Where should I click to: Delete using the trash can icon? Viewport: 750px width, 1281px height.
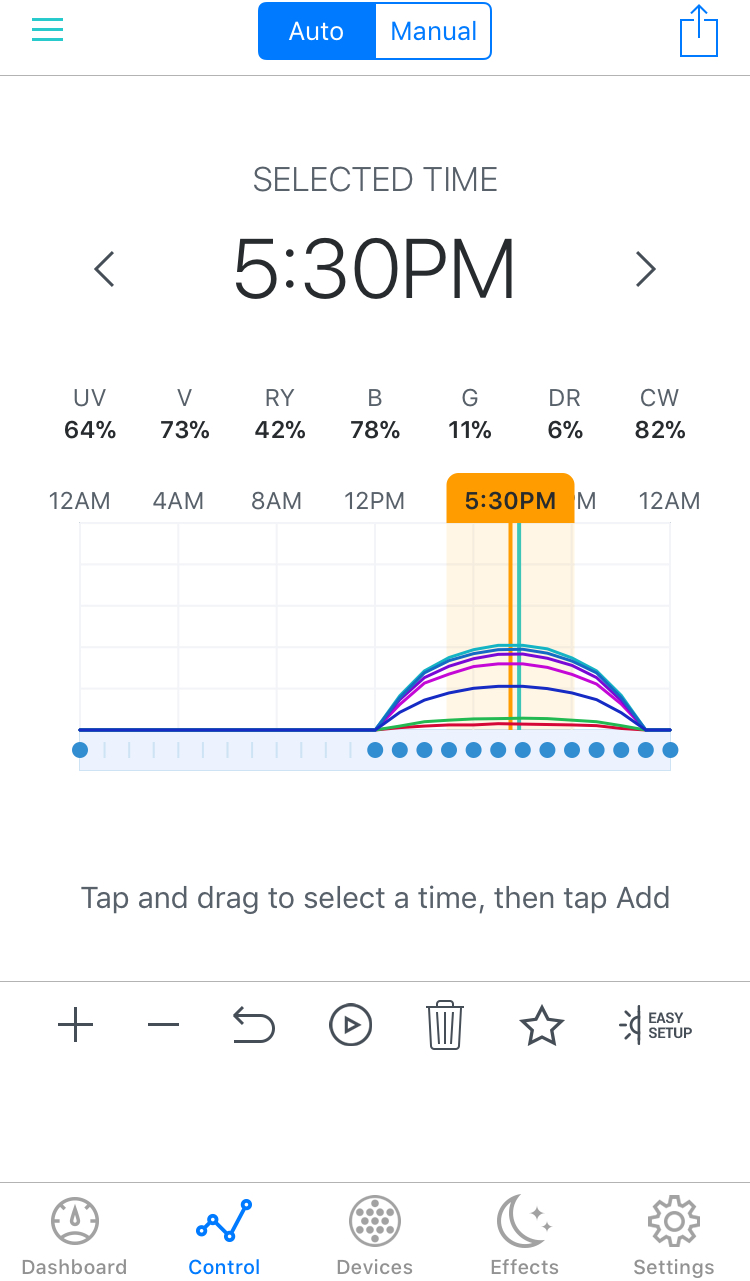point(445,1025)
